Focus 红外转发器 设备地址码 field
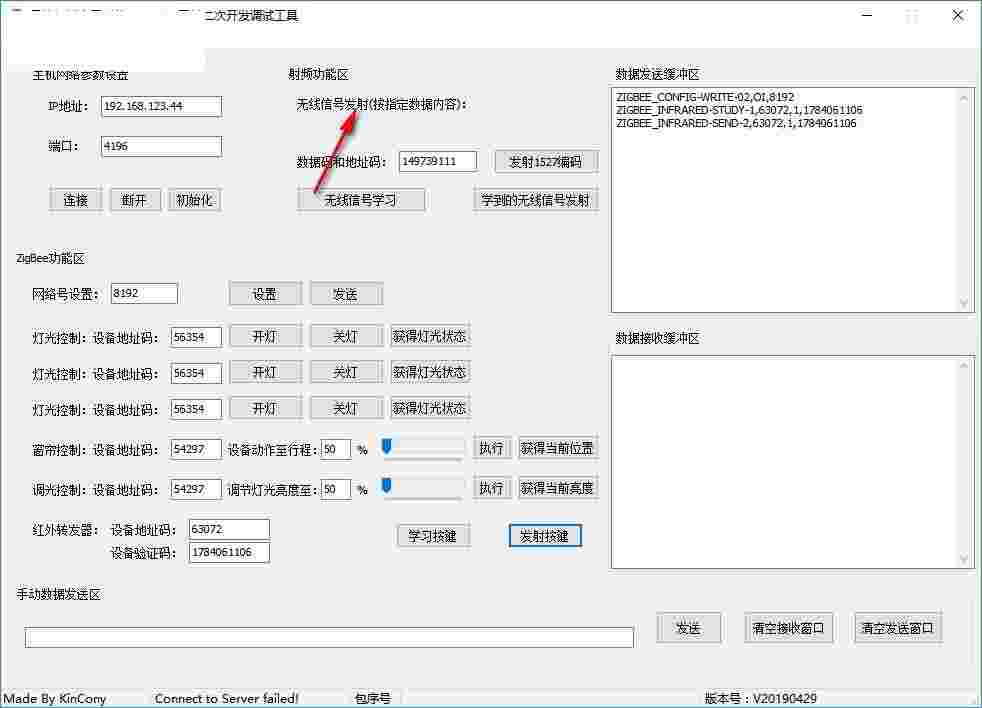Viewport: 982px width, 708px height. pyautogui.click(x=229, y=529)
